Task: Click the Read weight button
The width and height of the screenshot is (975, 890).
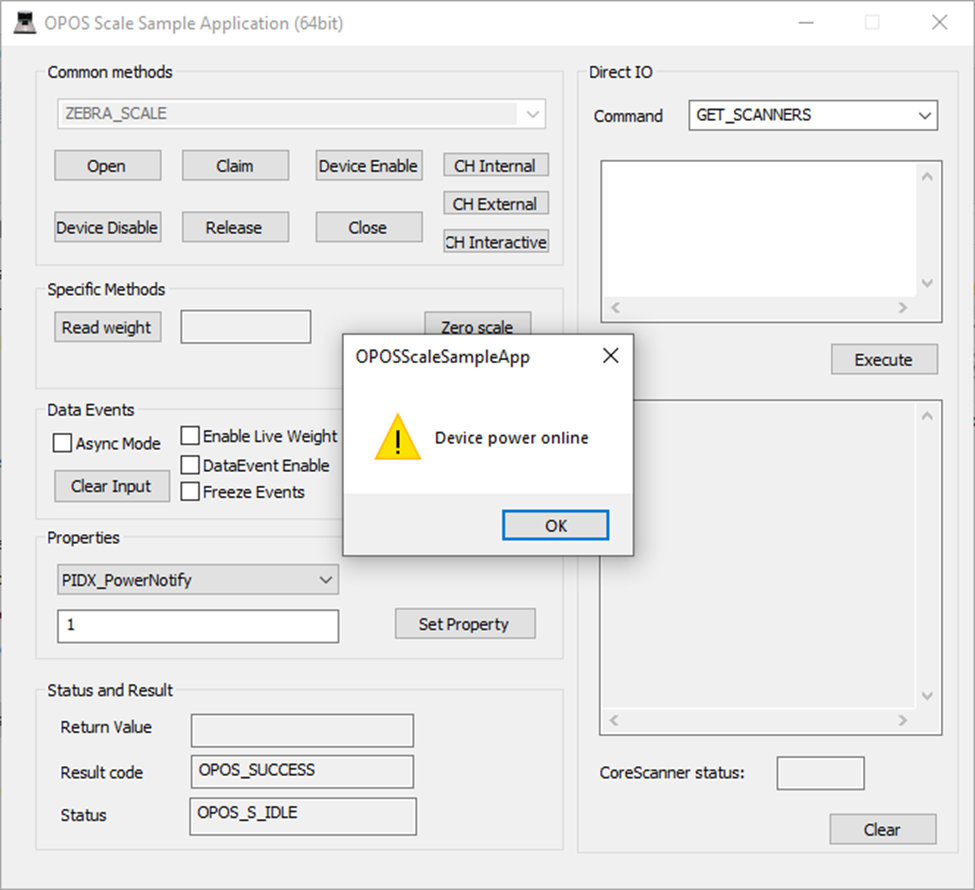Action: 108,327
